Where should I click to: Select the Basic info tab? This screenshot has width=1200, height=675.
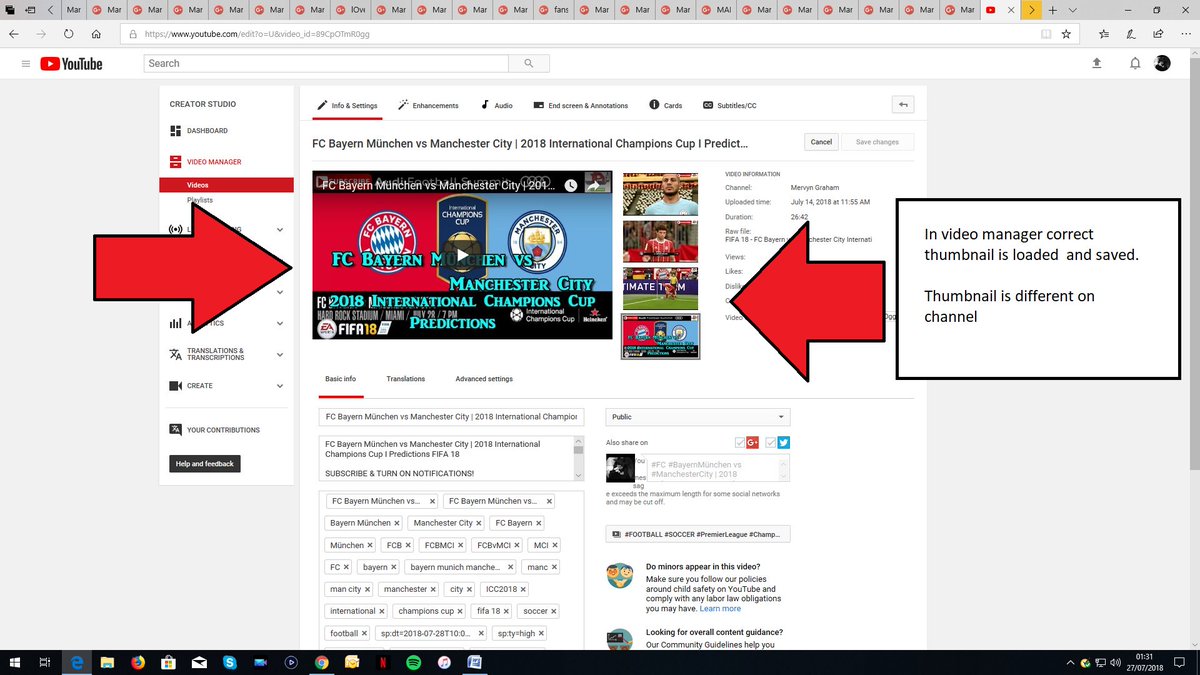click(340, 379)
